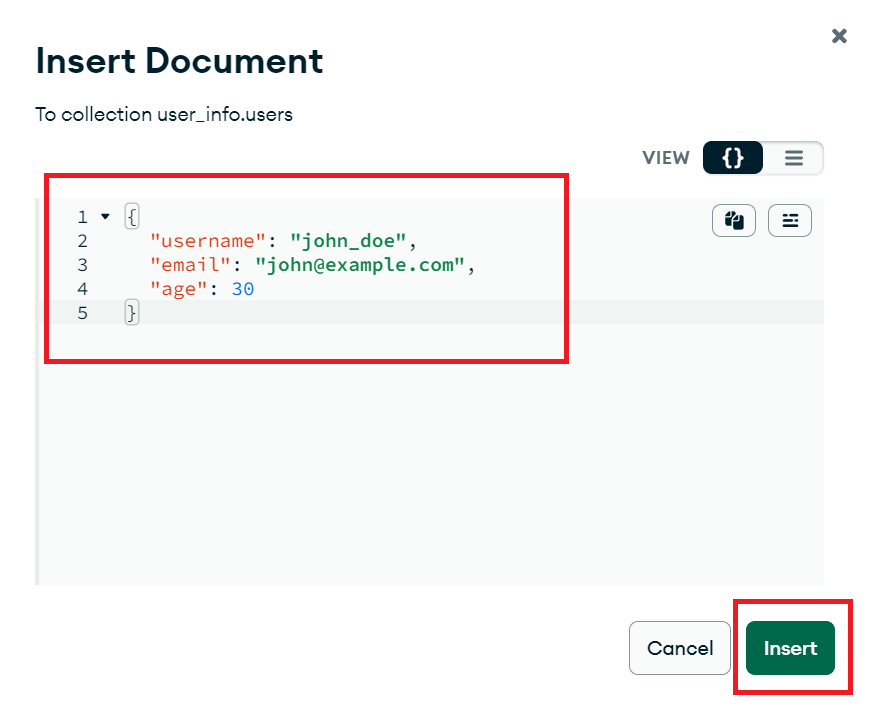Screen dimensions: 874x711
Task: Click line number 4 in gutter
Action: [82, 289]
